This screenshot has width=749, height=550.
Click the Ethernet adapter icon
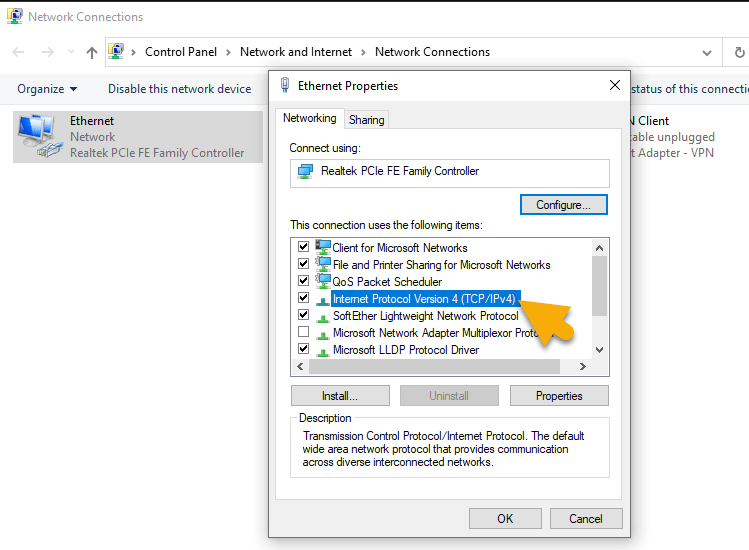coord(38,136)
